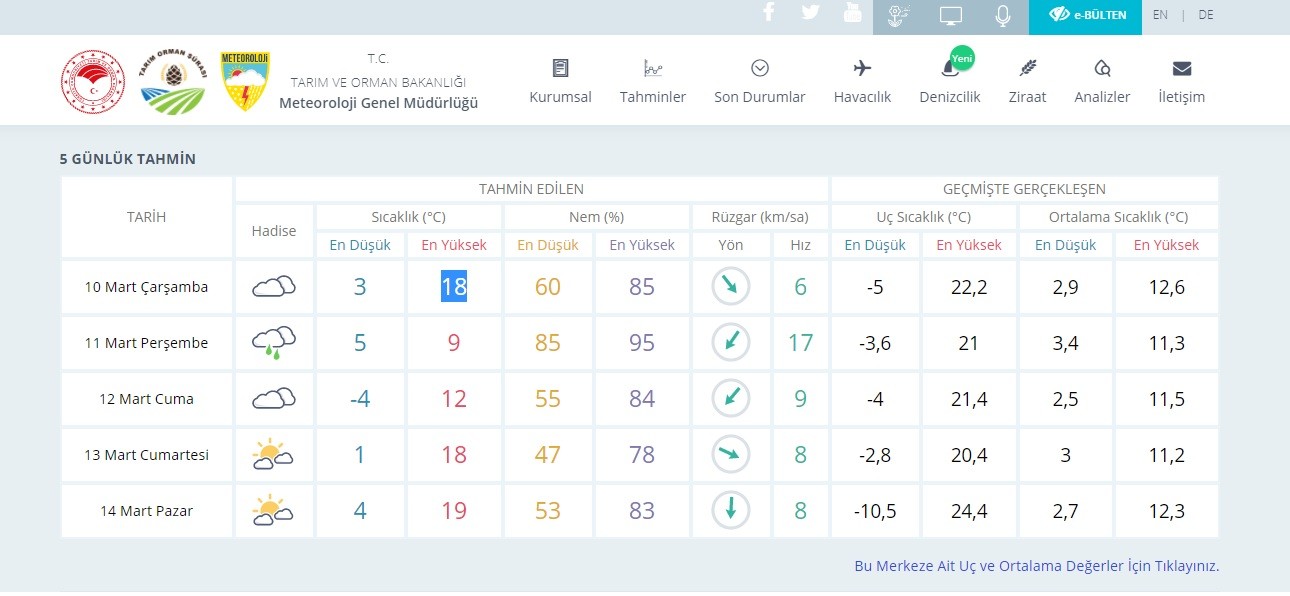This screenshot has width=1290, height=596.
Task: Click the flower pollen icon
Action: 899,15
